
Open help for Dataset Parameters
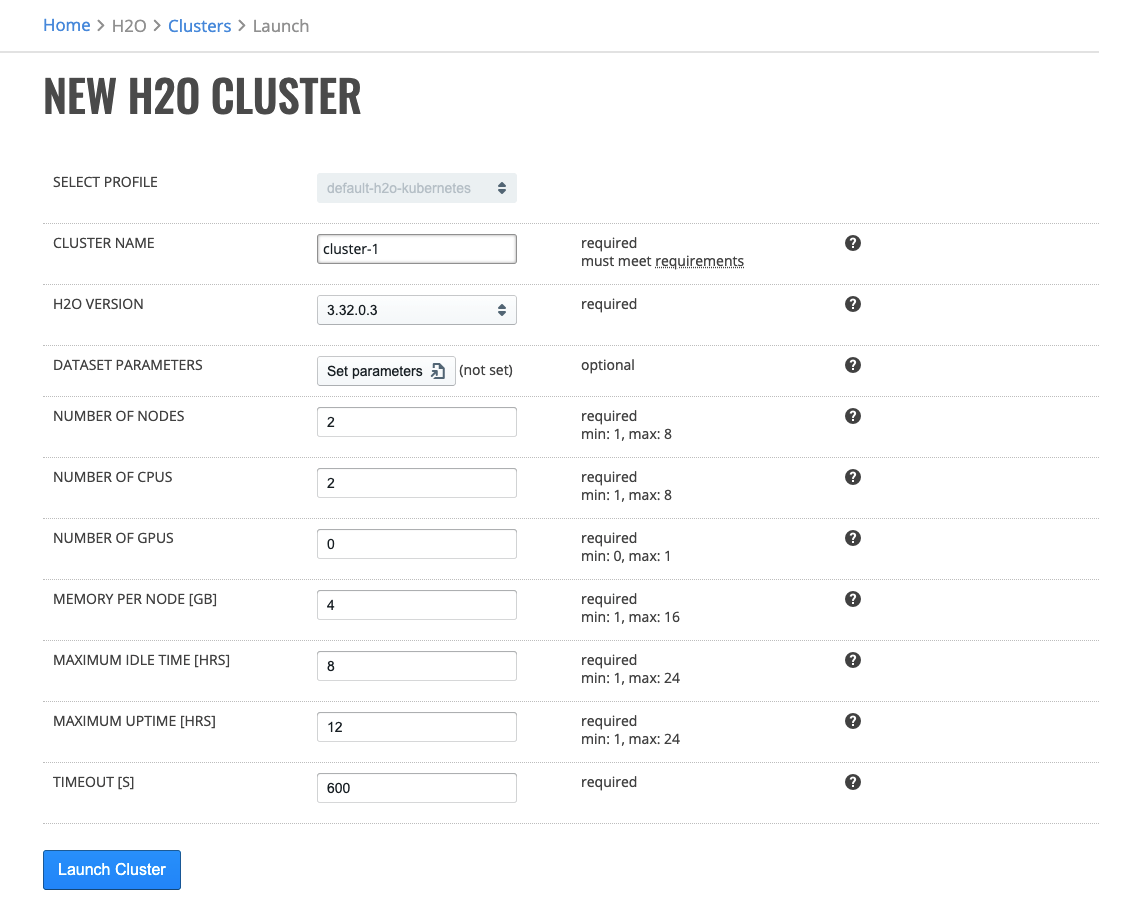pos(853,364)
